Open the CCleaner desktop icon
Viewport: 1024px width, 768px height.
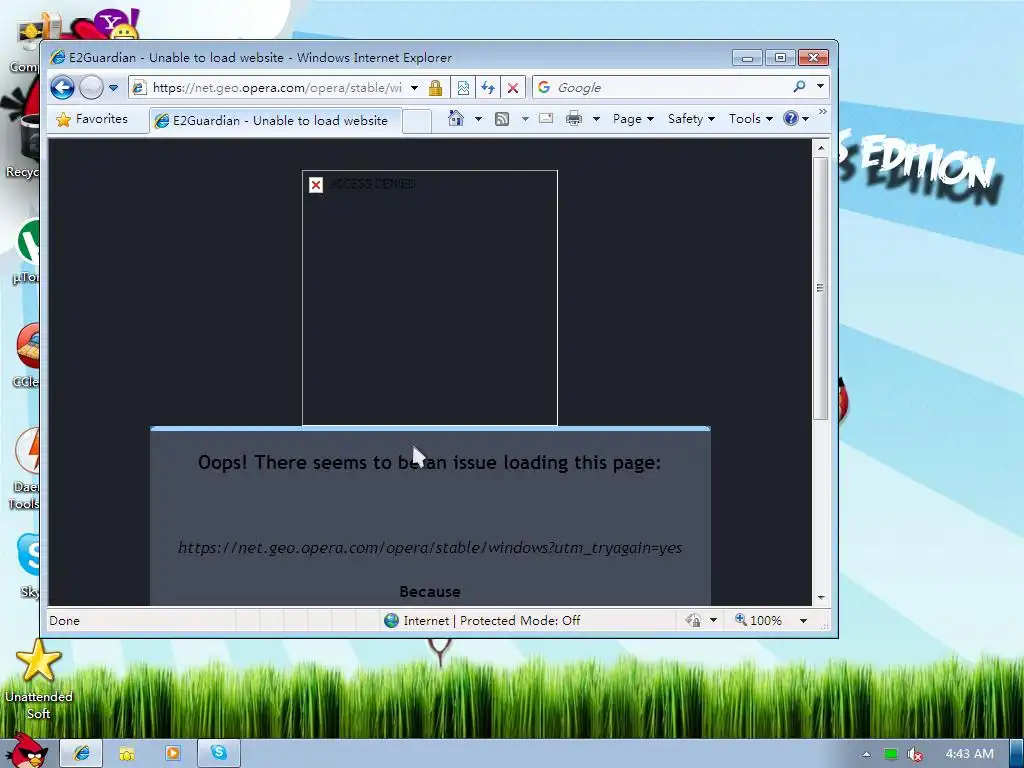pos(27,356)
